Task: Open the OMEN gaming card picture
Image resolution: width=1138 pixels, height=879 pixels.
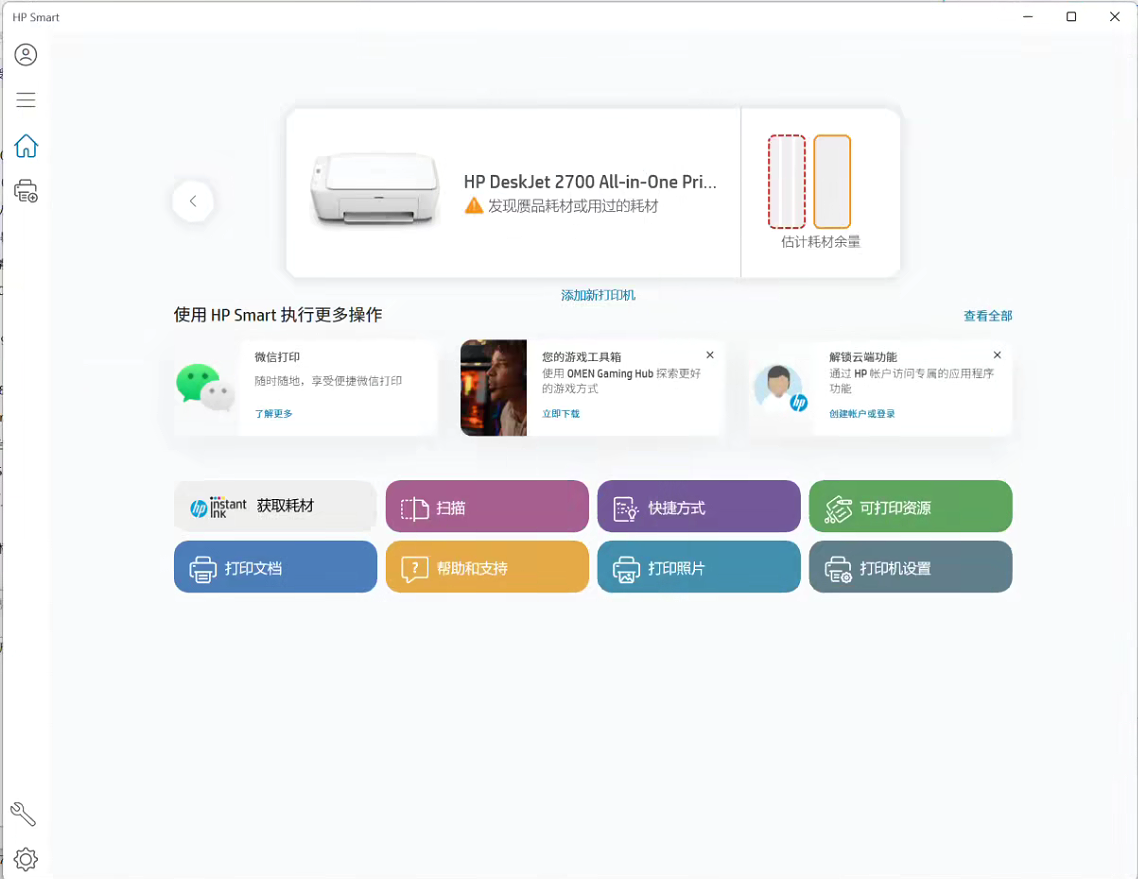Action: point(494,388)
